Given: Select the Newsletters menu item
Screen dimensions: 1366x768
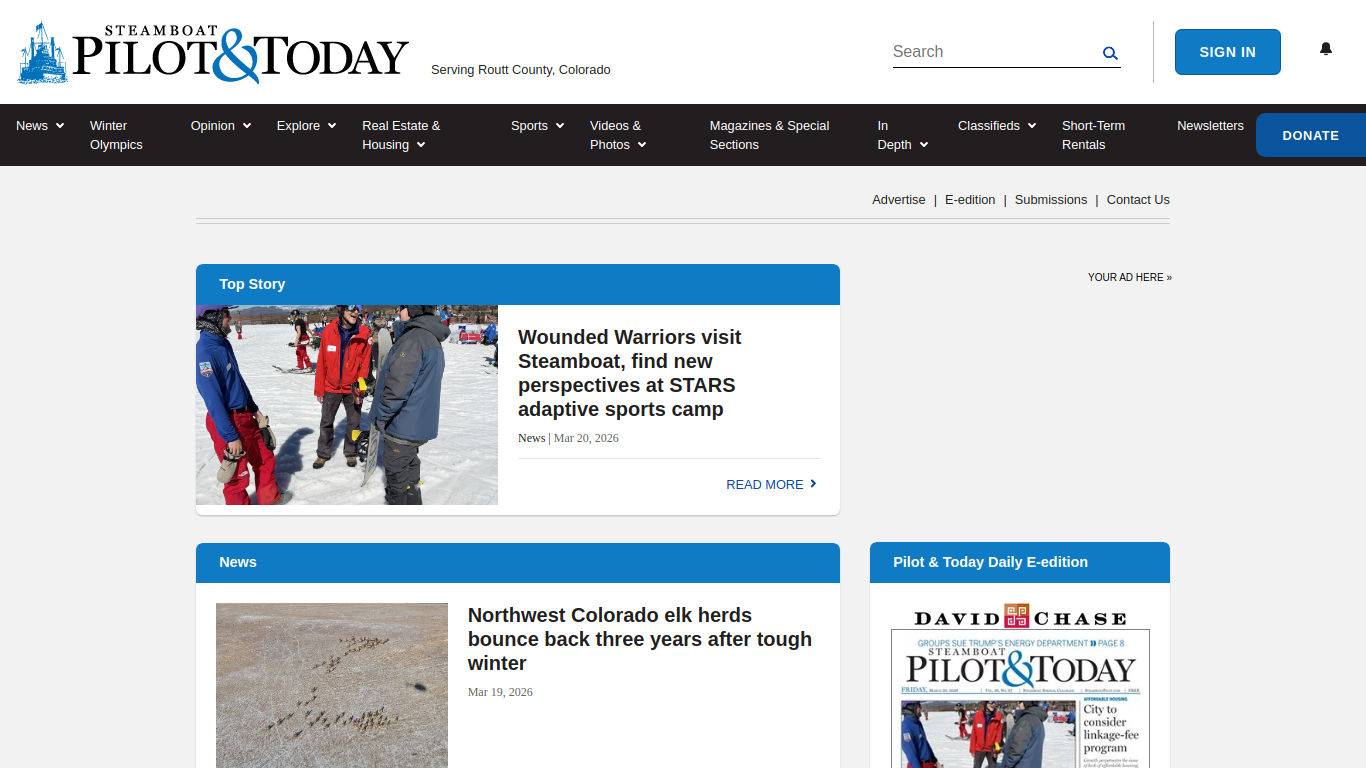Looking at the screenshot, I should pyautogui.click(x=1210, y=126).
